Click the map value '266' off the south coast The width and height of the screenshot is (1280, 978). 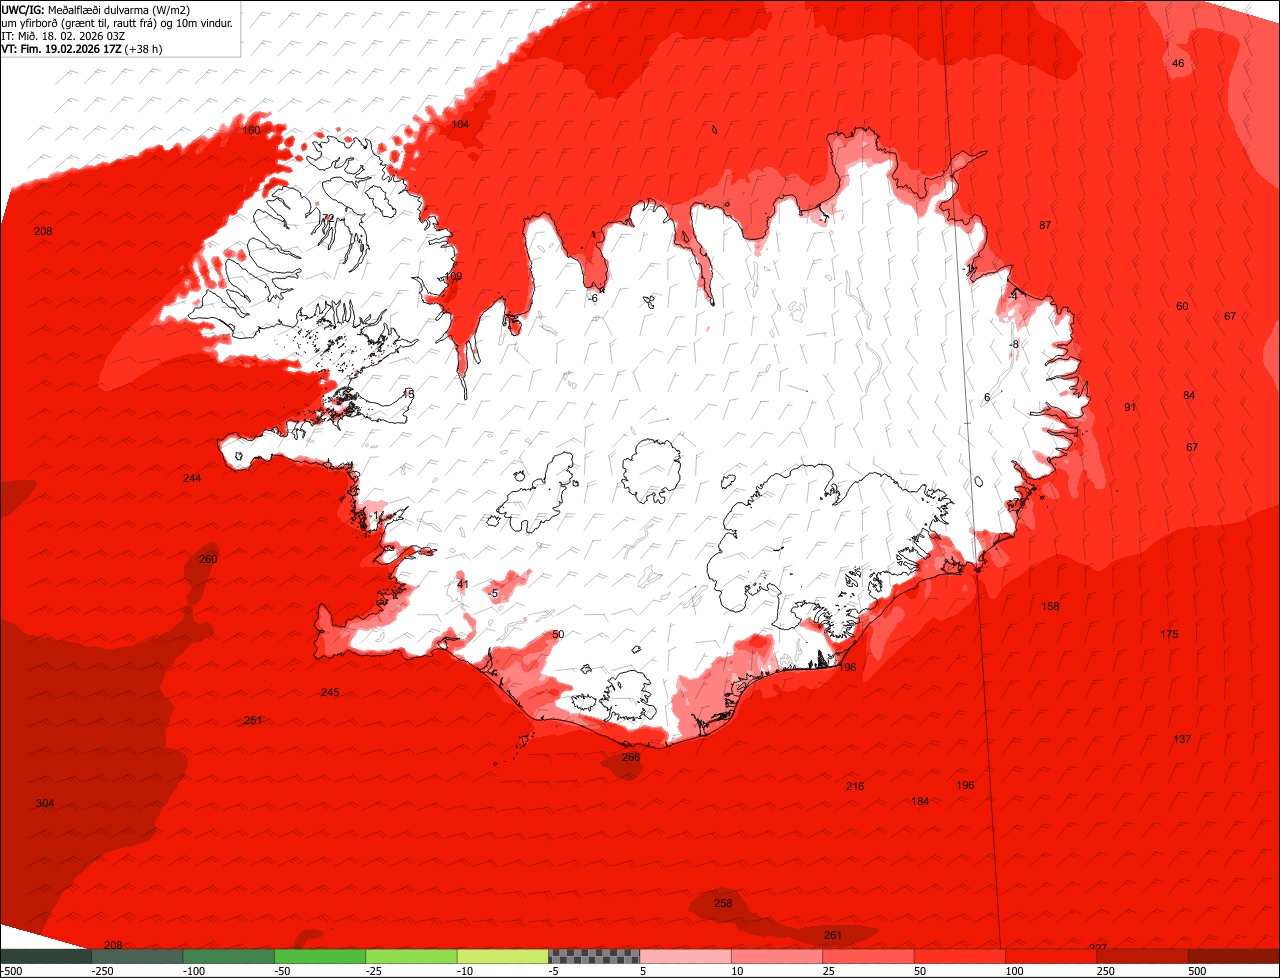click(631, 757)
